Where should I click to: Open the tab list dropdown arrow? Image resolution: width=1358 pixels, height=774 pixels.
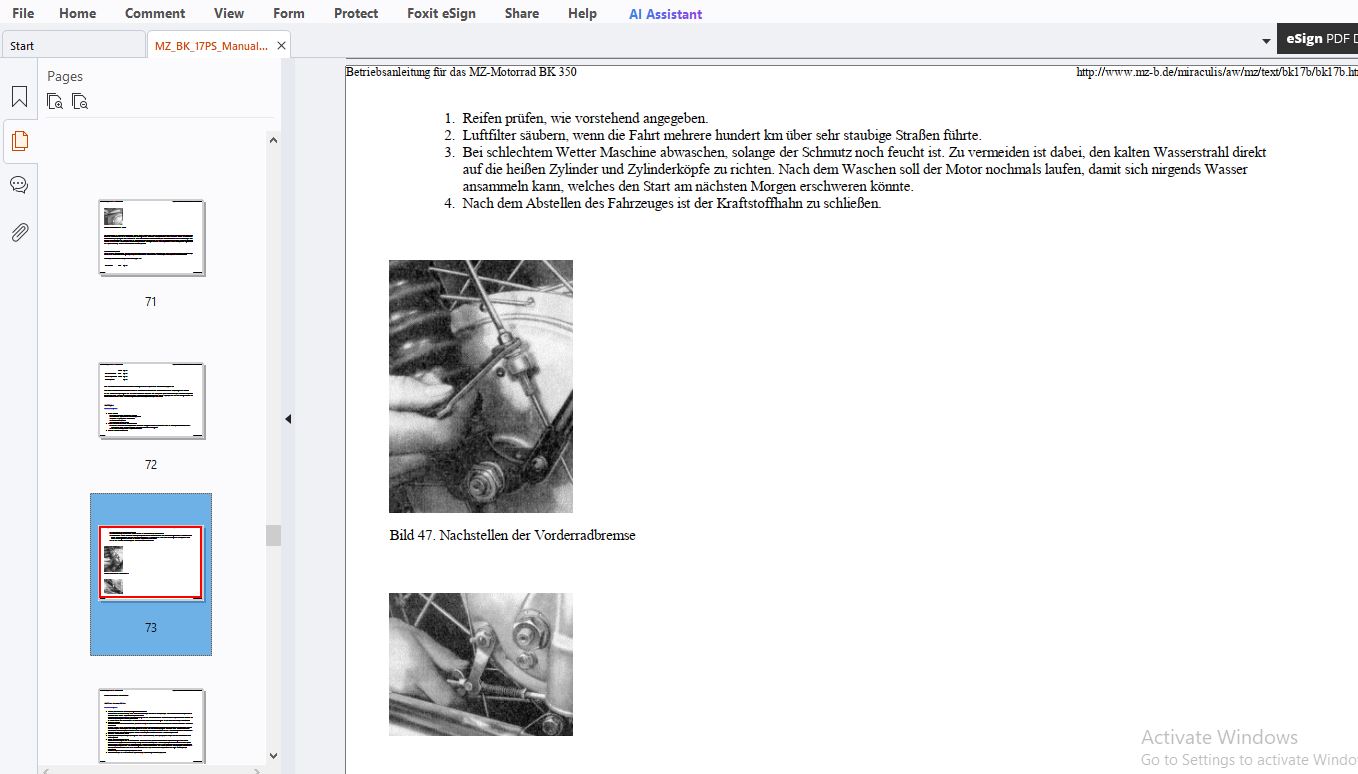point(1266,41)
